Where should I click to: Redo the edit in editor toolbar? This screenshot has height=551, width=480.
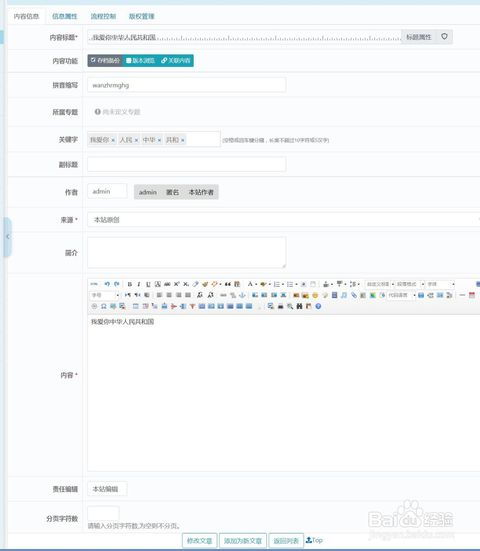pos(117,284)
